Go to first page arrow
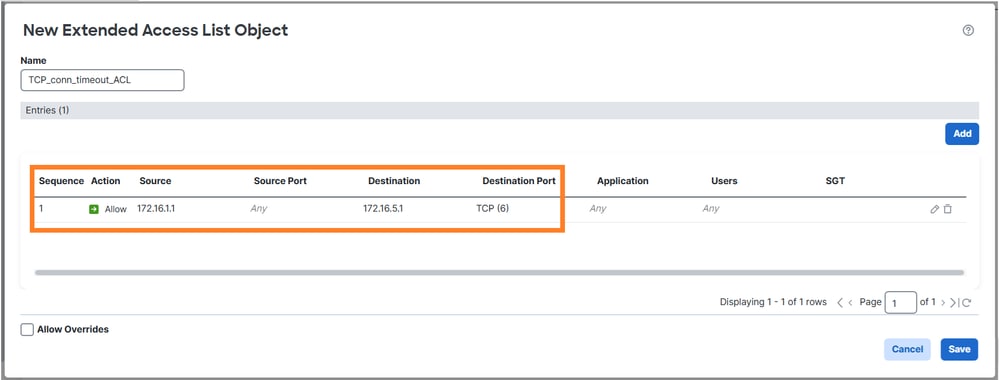The width and height of the screenshot is (999, 380). [840, 303]
